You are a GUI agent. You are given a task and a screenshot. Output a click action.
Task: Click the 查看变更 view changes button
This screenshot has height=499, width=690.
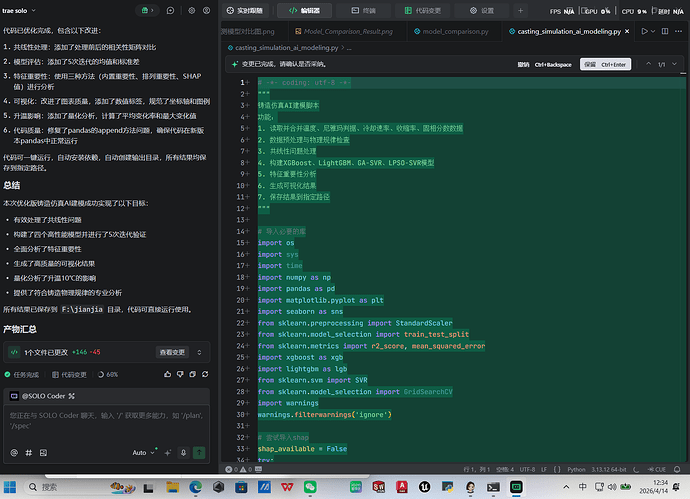pos(173,352)
